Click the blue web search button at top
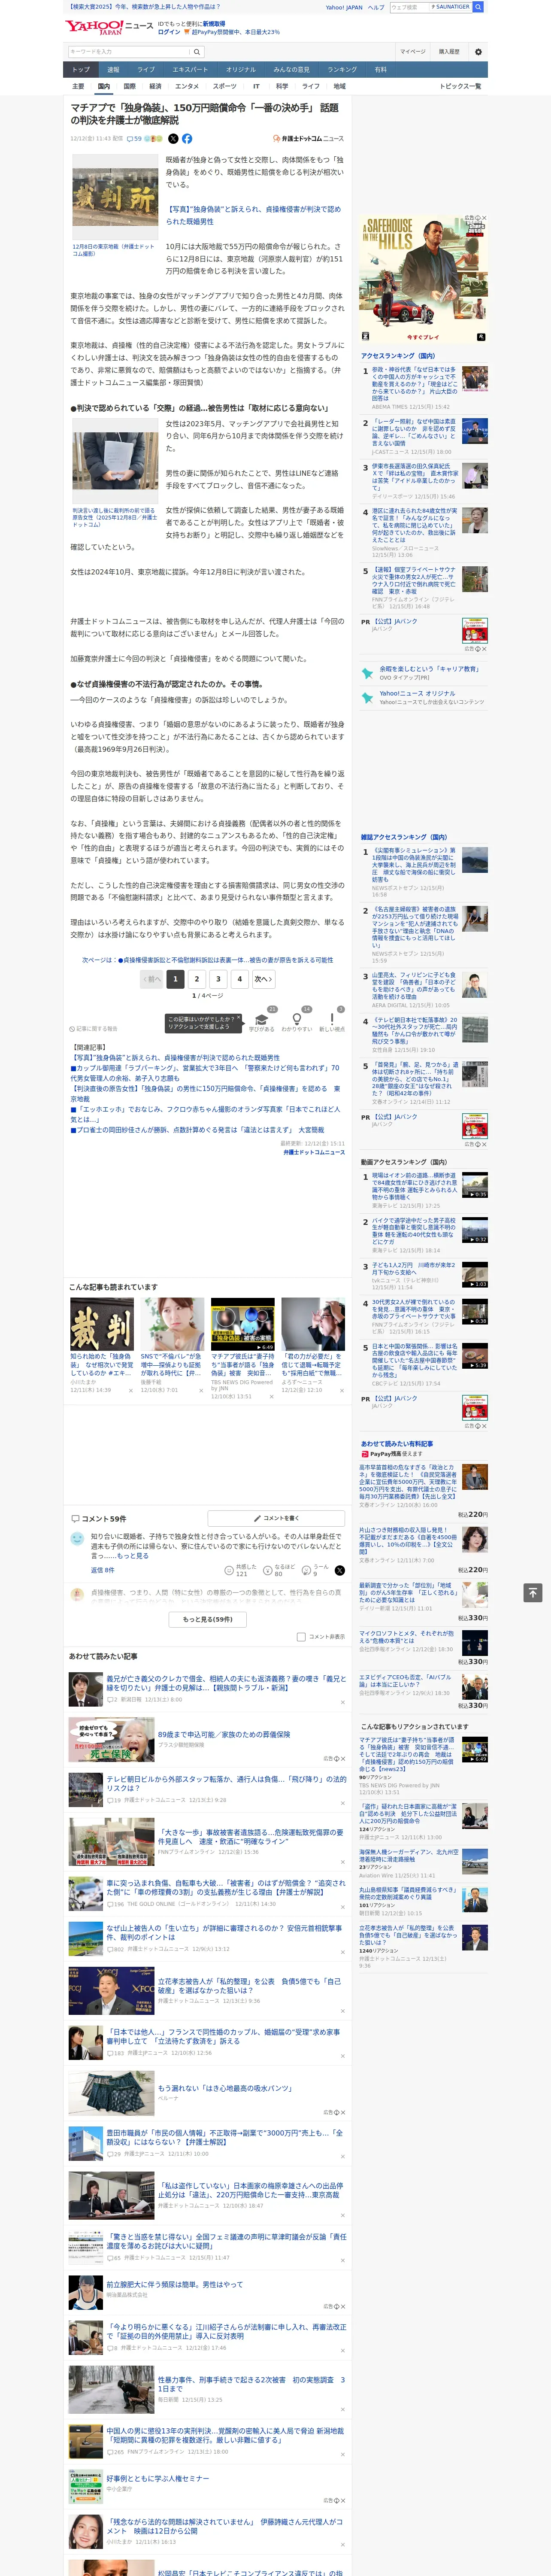 [478, 7]
